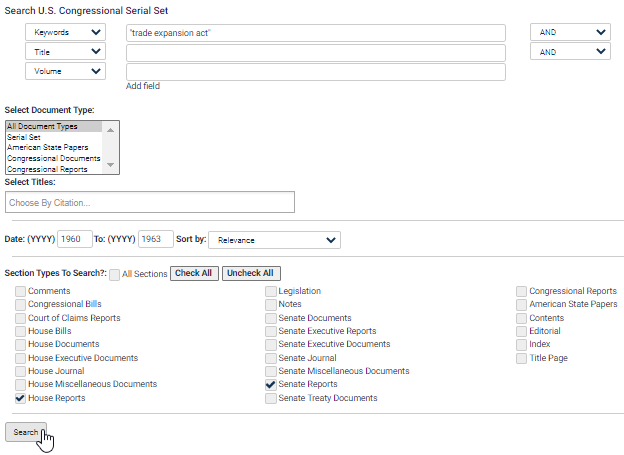Image resolution: width=624 pixels, height=455 pixels.
Task: Click the Add field link
Action: pyautogui.click(x=143, y=86)
